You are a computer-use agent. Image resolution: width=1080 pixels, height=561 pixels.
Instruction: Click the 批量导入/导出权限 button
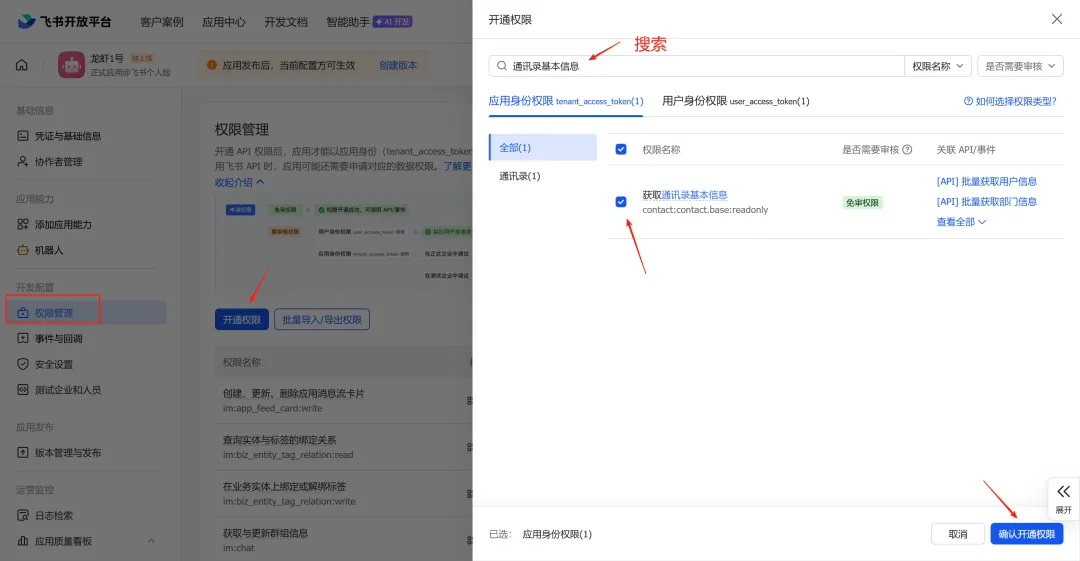(322, 320)
